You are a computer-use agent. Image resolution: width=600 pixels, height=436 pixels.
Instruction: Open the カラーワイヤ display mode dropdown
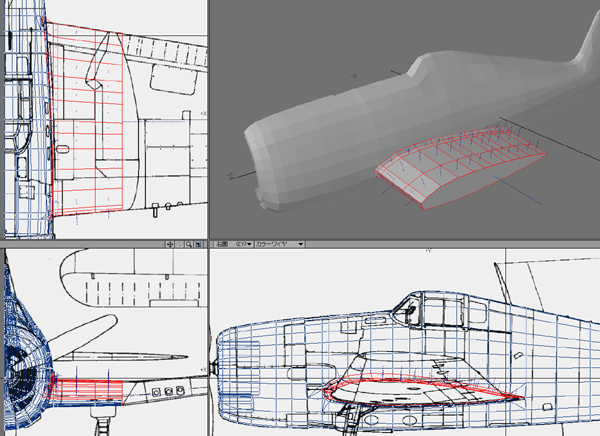pos(280,243)
